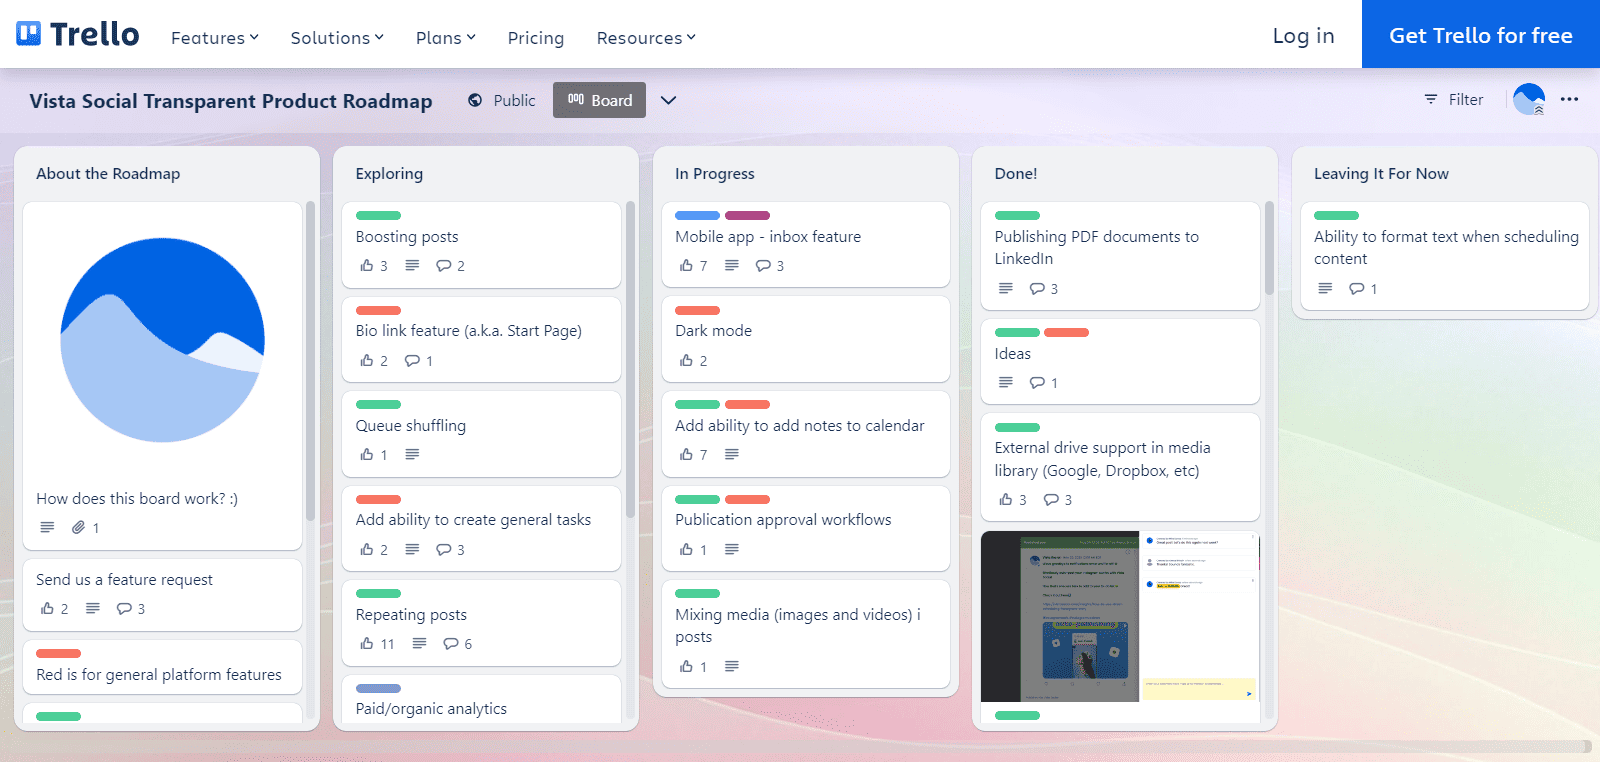Click the Public globe icon
This screenshot has height=762, width=1600.
(x=475, y=100)
